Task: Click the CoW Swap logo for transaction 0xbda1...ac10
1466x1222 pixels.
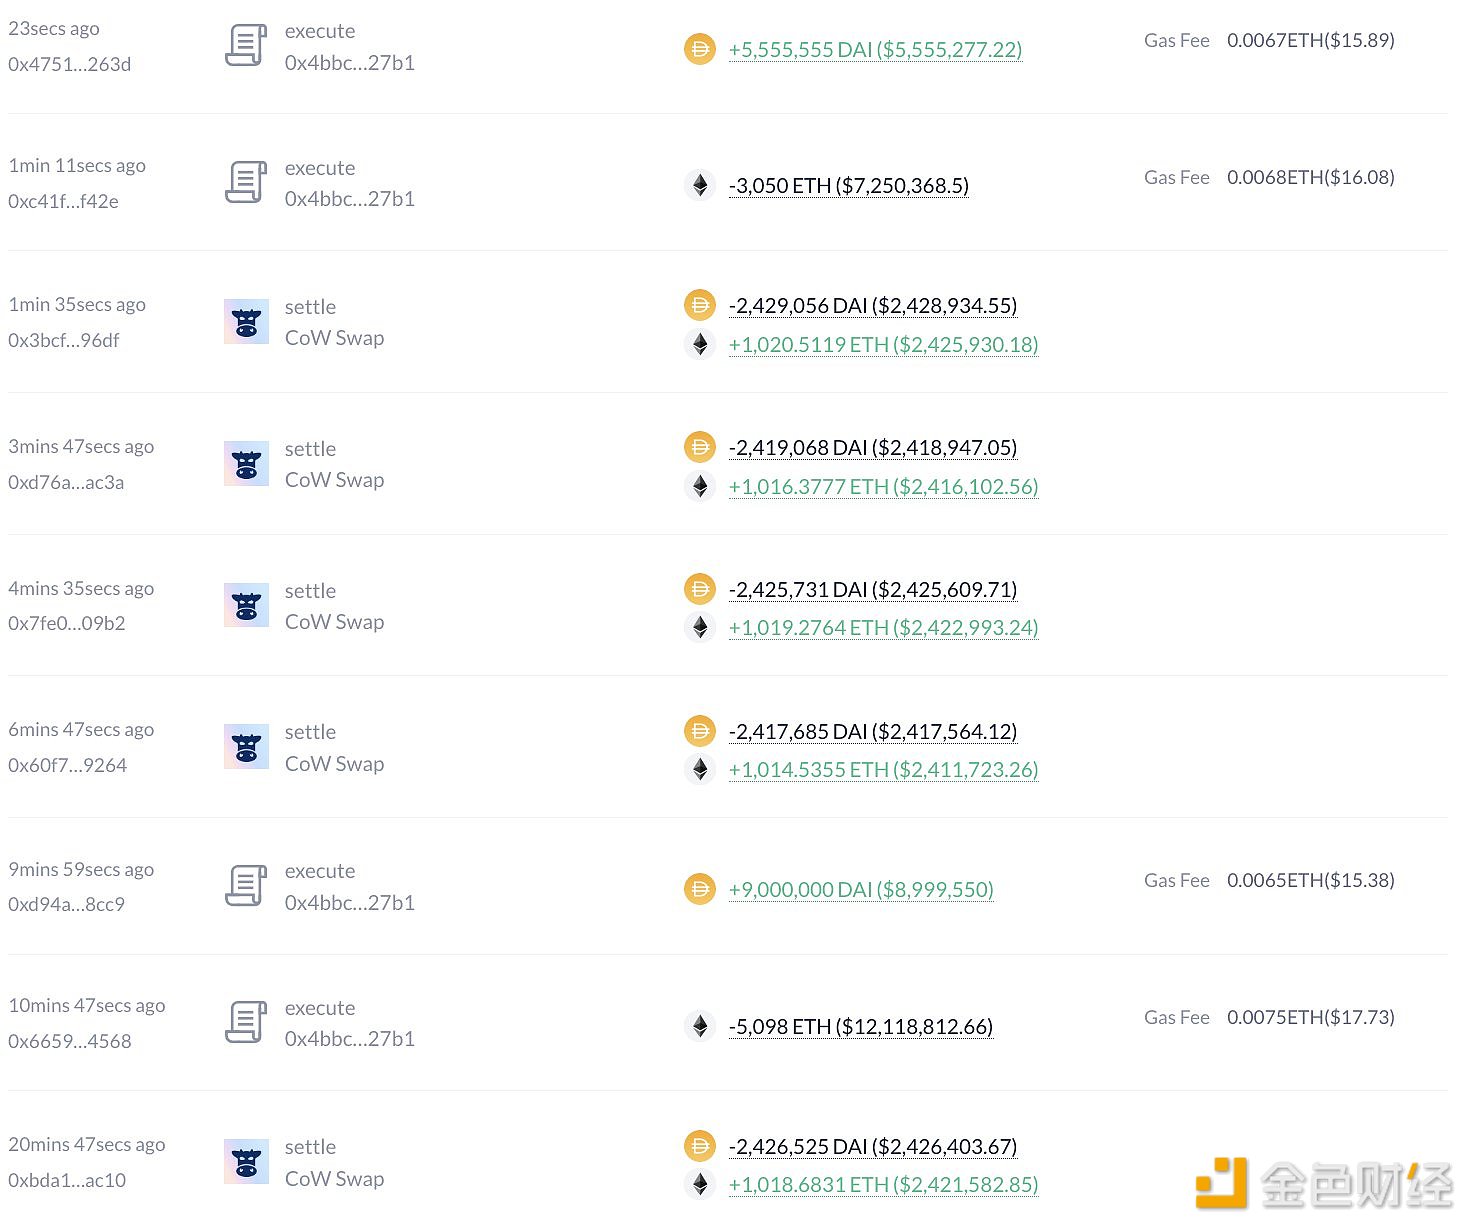Action: [x=246, y=1162]
